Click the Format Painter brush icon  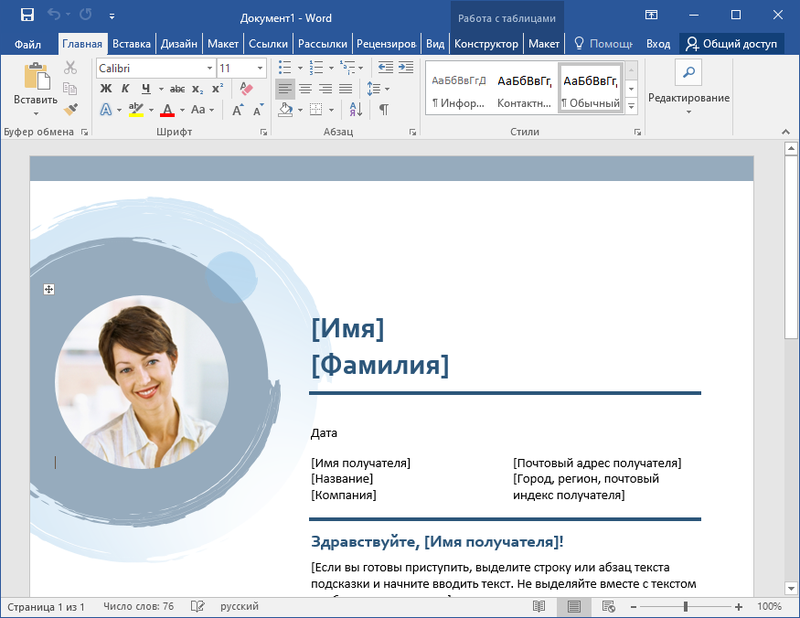(x=70, y=109)
